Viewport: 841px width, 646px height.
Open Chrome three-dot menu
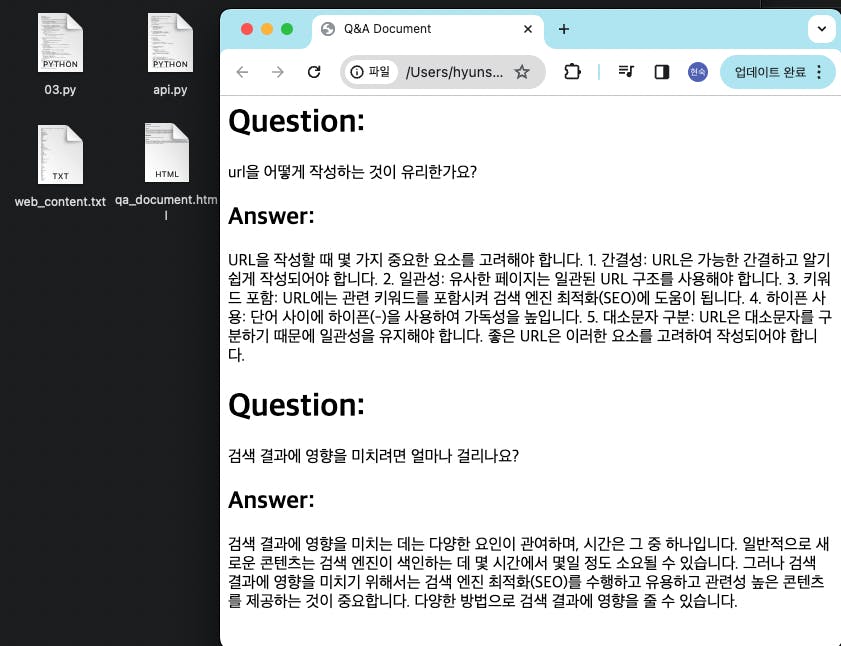coord(819,72)
